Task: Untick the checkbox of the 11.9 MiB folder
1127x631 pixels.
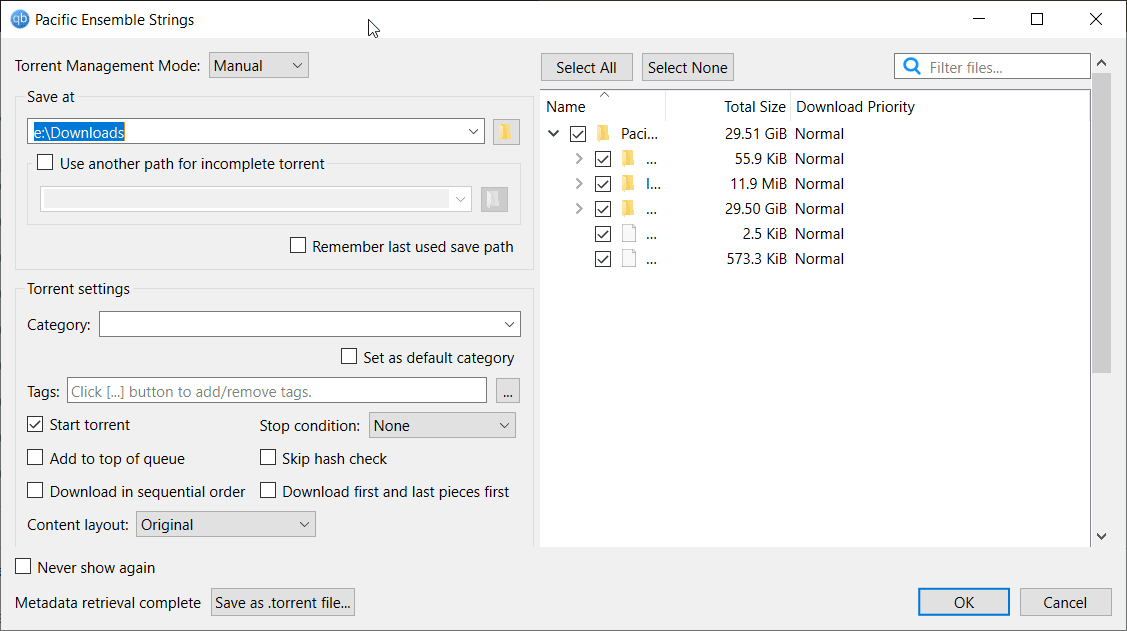Action: 603,184
